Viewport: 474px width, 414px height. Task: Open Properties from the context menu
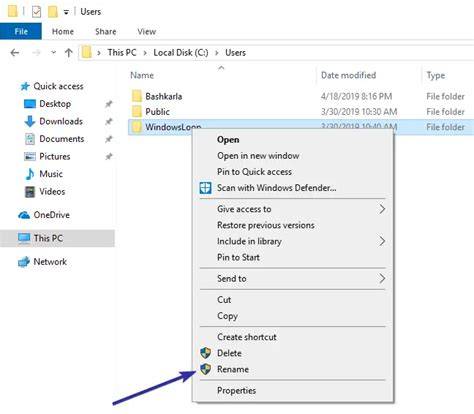coord(236,390)
